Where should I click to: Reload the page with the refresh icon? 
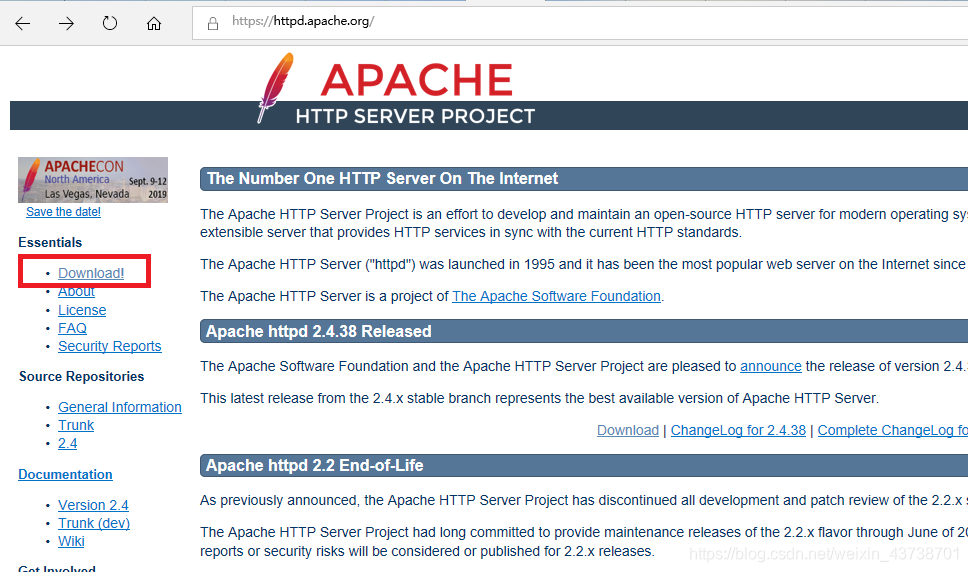click(110, 23)
